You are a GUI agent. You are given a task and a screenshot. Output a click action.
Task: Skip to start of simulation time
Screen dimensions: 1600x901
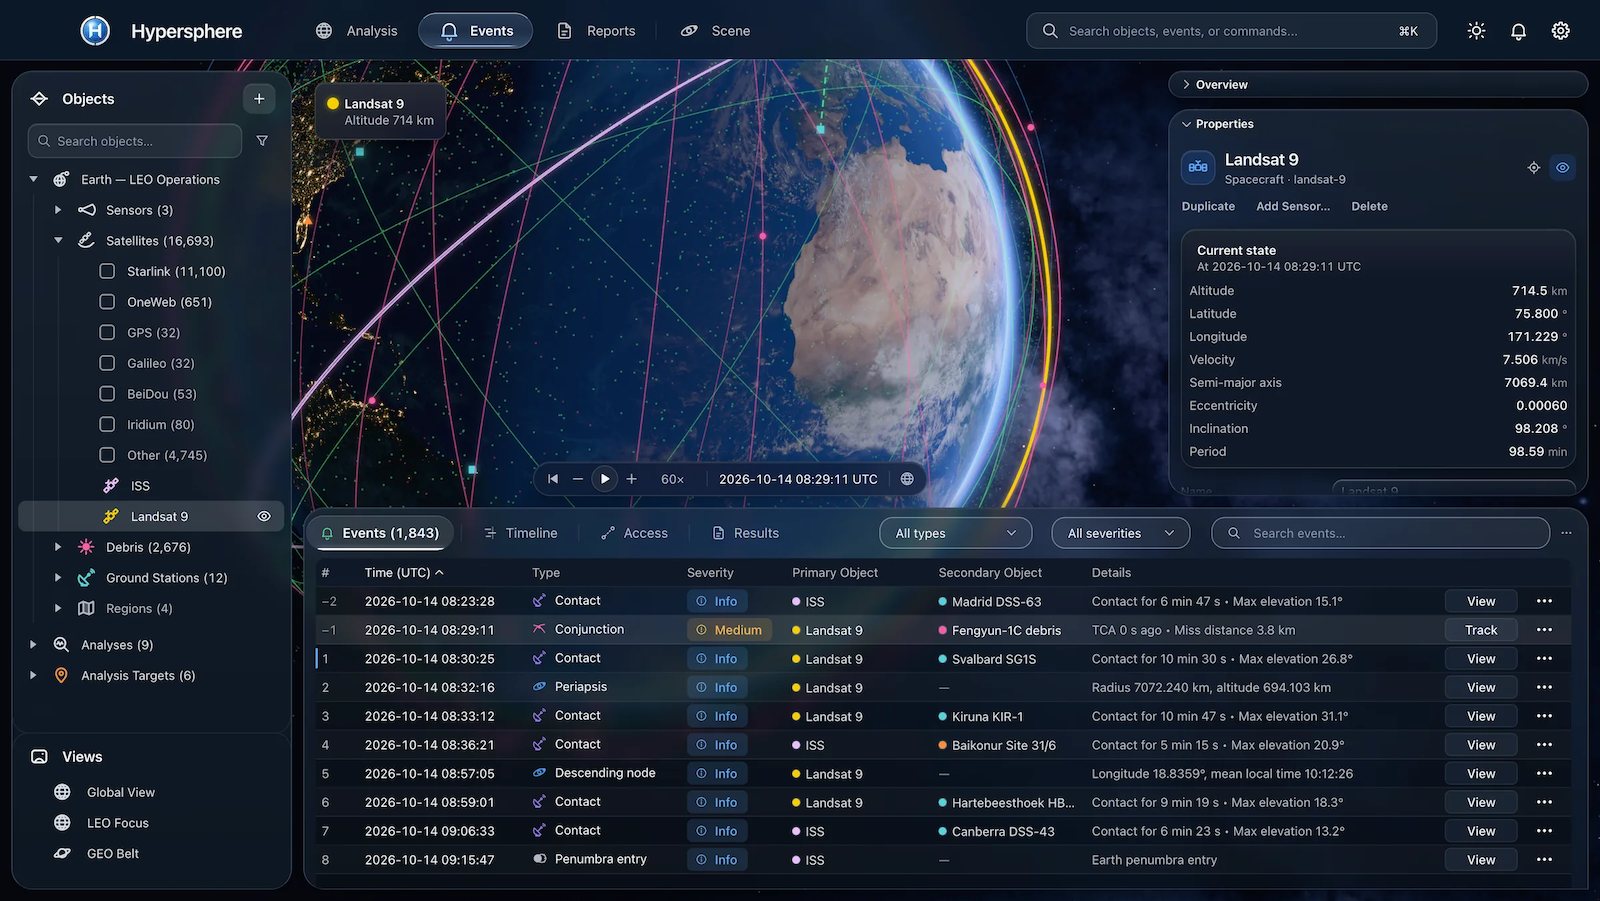click(553, 479)
